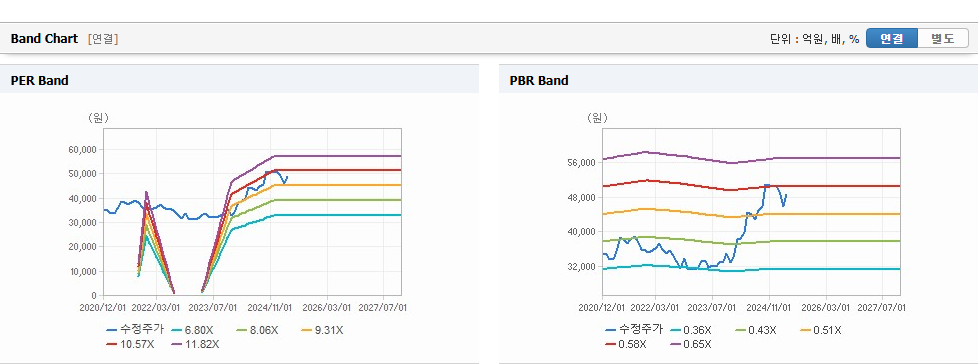The height and width of the screenshot is (364, 978).
Task: Click the PBR Band chart plot area
Action: (751, 212)
